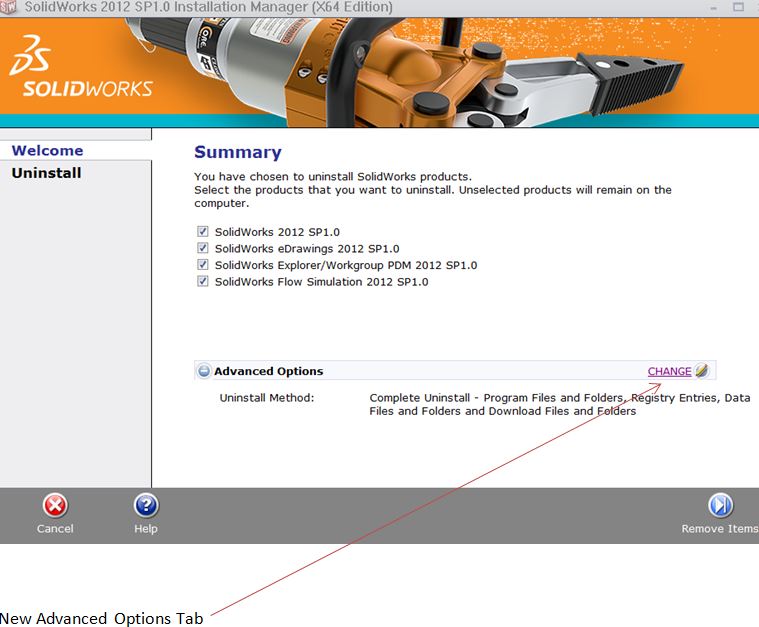The image size is (759, 627).
Task: Toggle SolidWorks Flow Simulation 2012 checkbox
Action: point(203,282)
